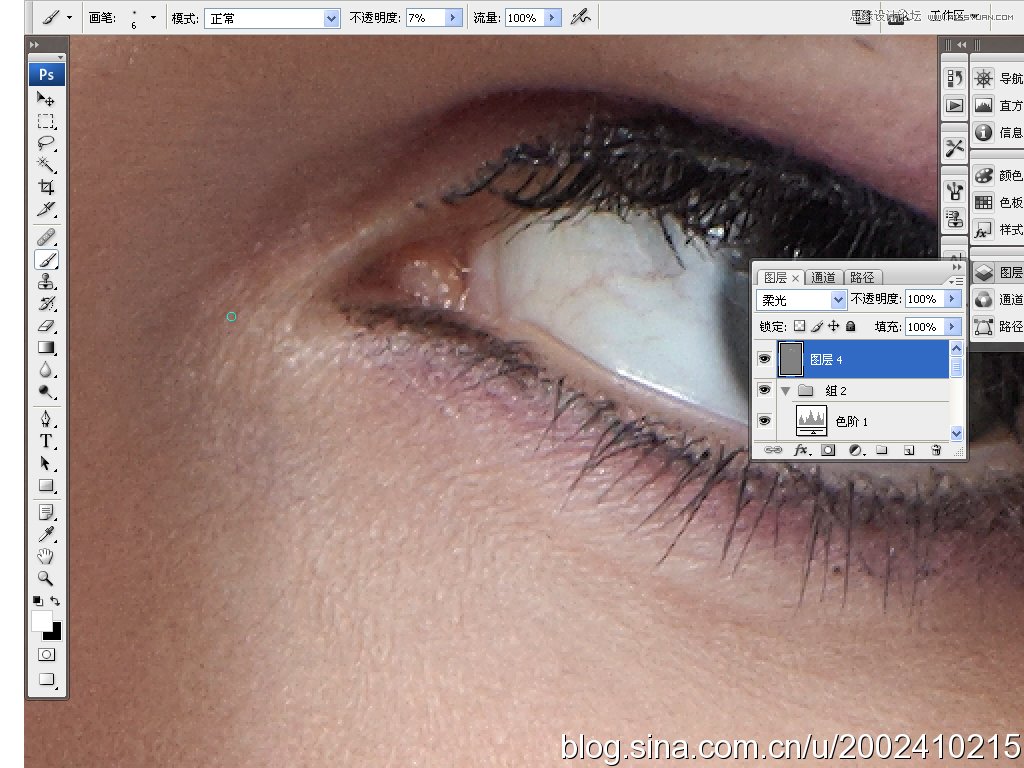Viewport: 1024px width, 768px height.
Task: Select the Clone Stamp tool
Action: pos(46,281)
